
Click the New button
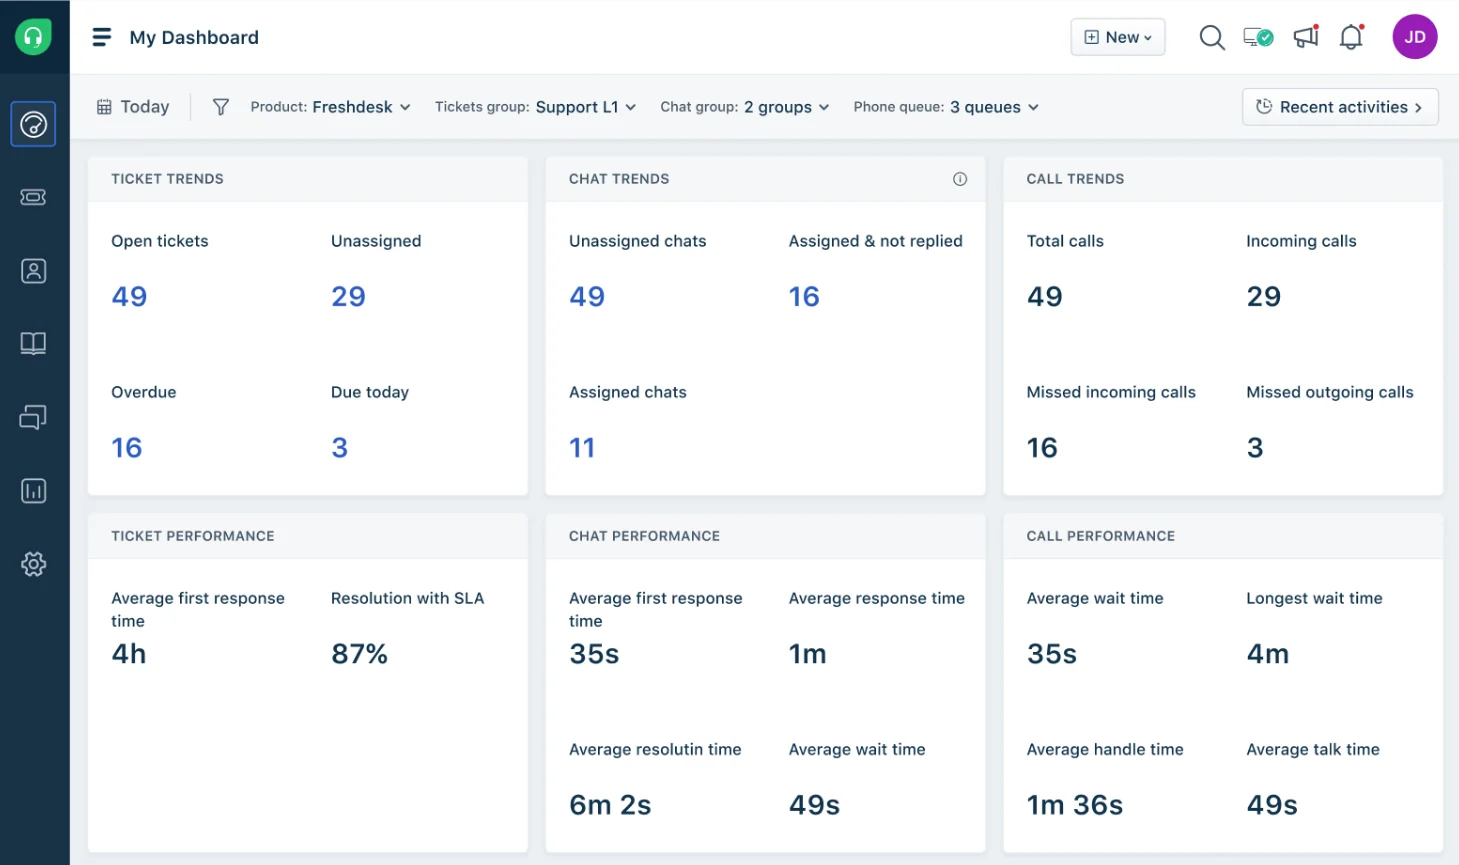pyautogui.click(x=1117, y=36)
